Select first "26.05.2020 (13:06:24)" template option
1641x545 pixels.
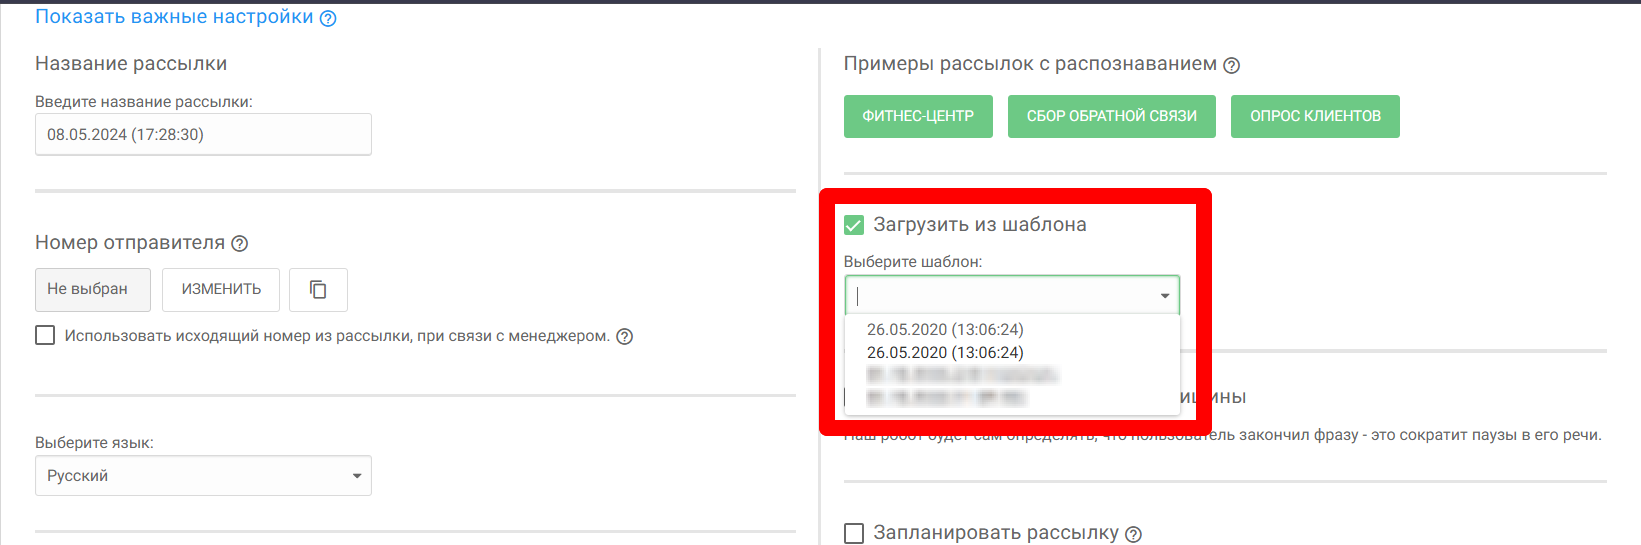coord(945,329)
